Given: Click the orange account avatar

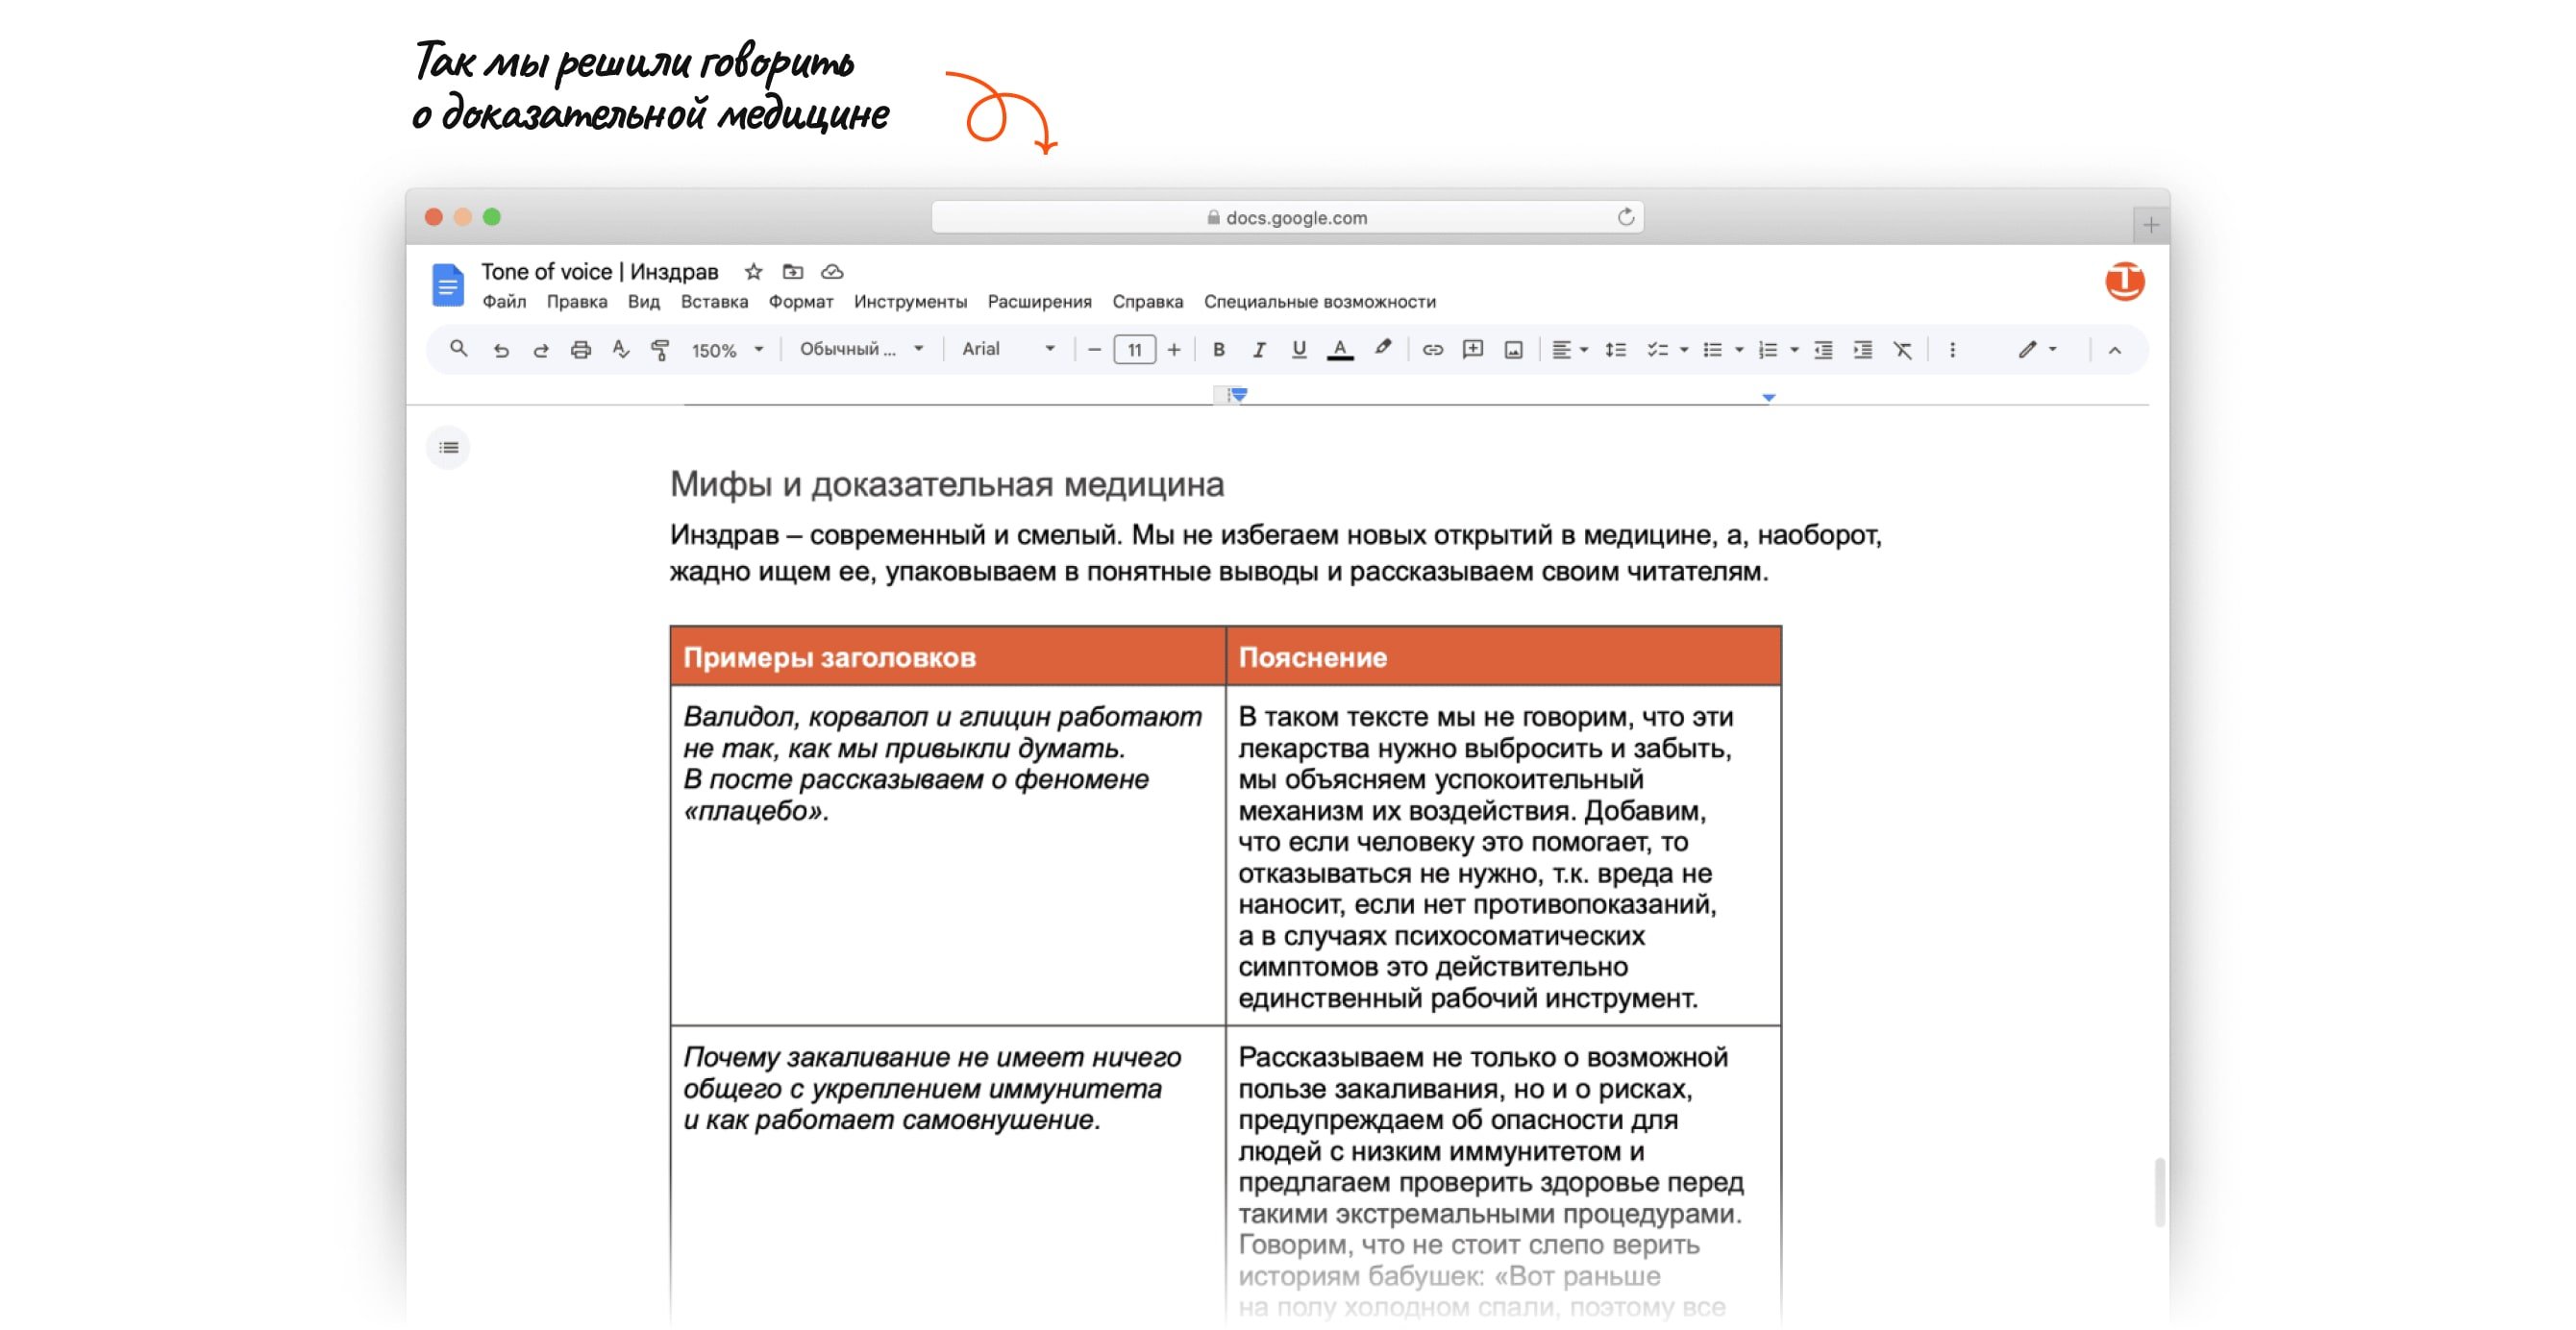Looking at the screenshot, I should [x=2124, y=281].
